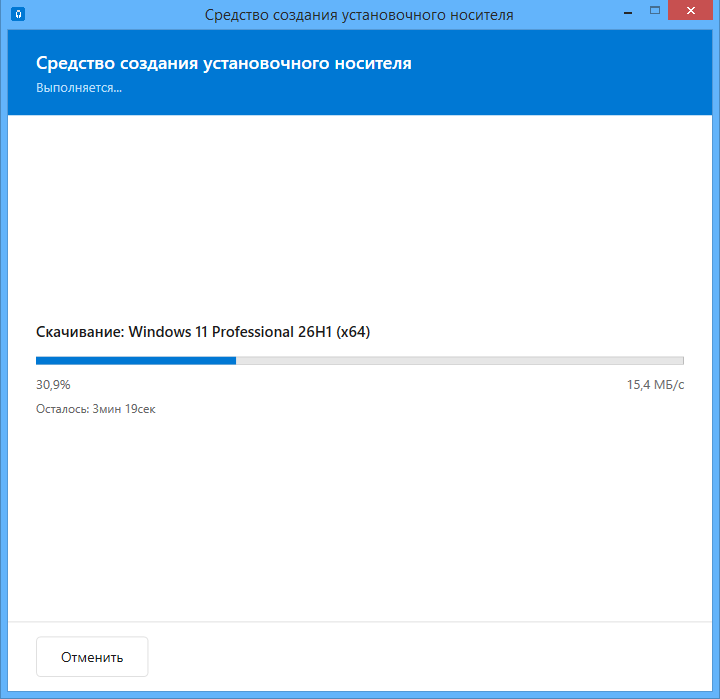Click the app icon in the title bar
This screenshot has height=699, width=720.
[18, 14]
